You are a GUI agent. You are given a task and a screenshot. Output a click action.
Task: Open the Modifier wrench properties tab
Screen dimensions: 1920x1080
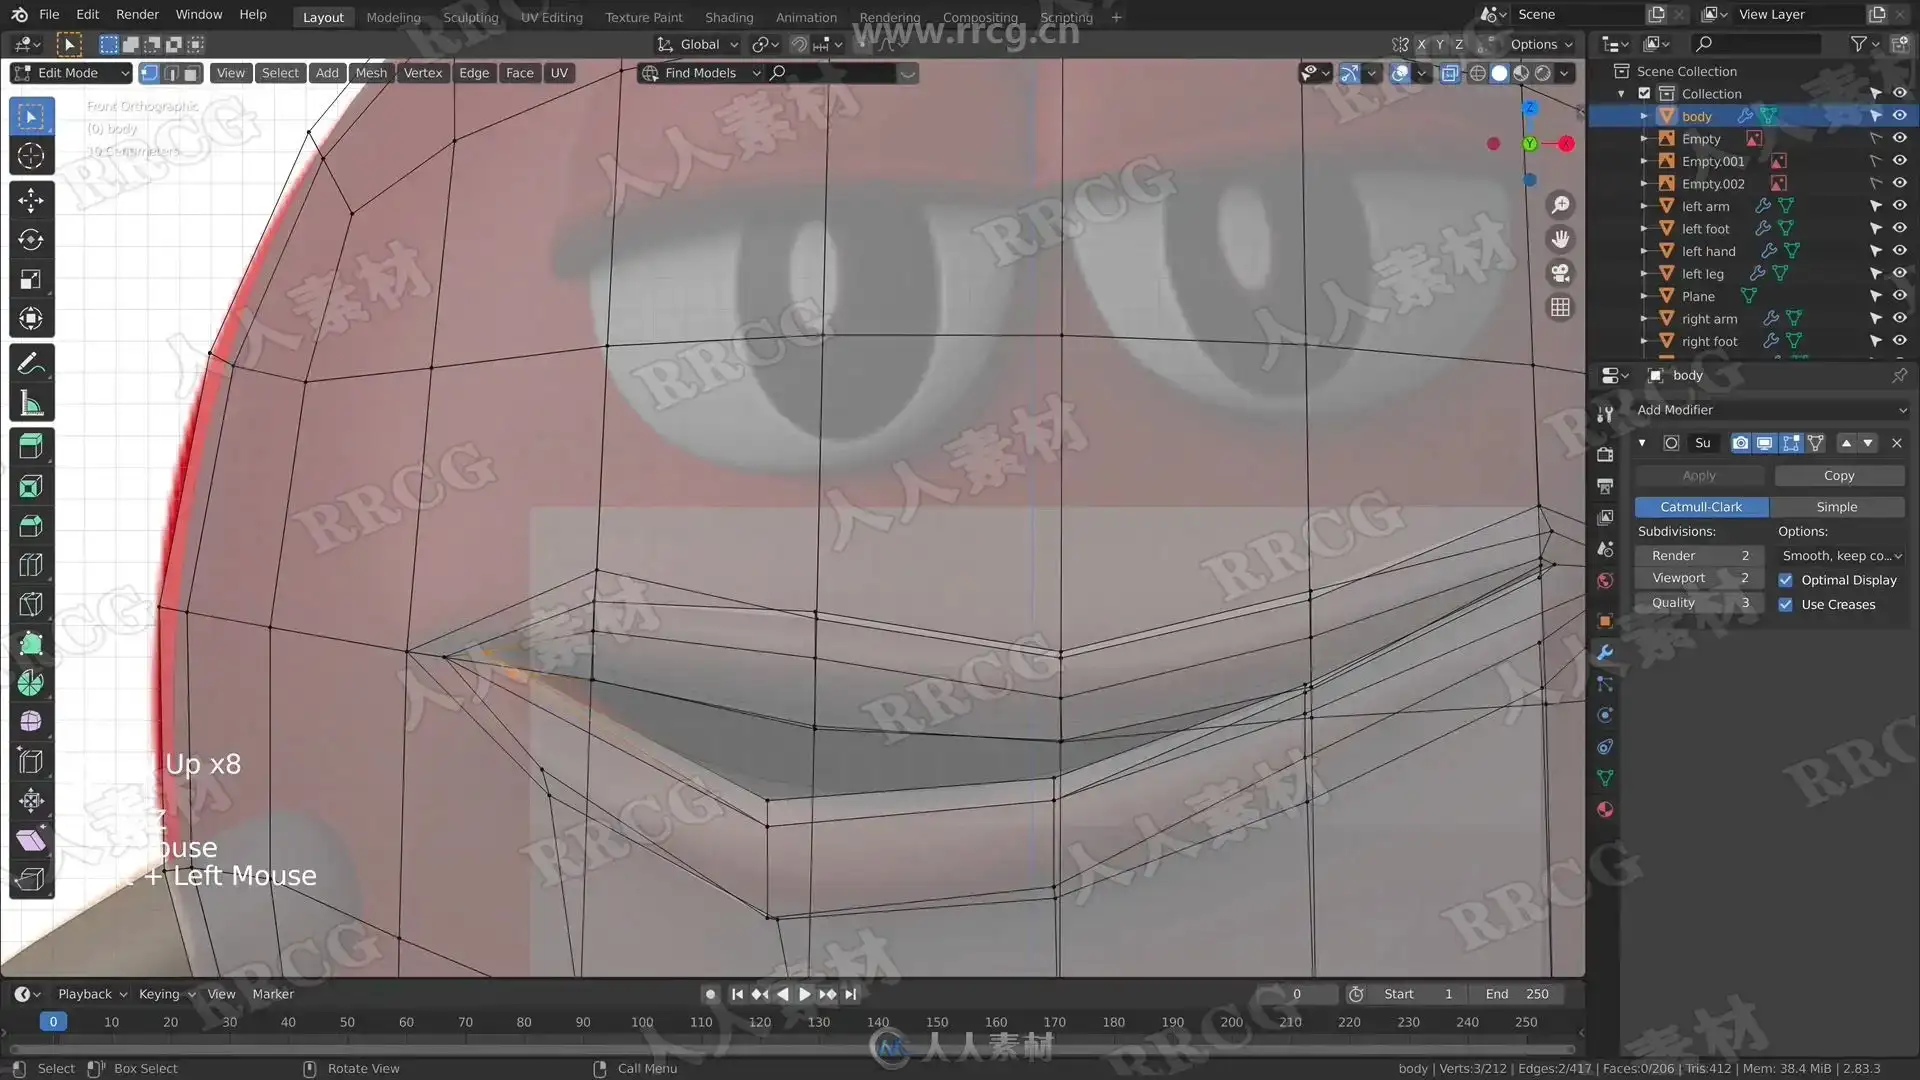[x=1605, y=652]
